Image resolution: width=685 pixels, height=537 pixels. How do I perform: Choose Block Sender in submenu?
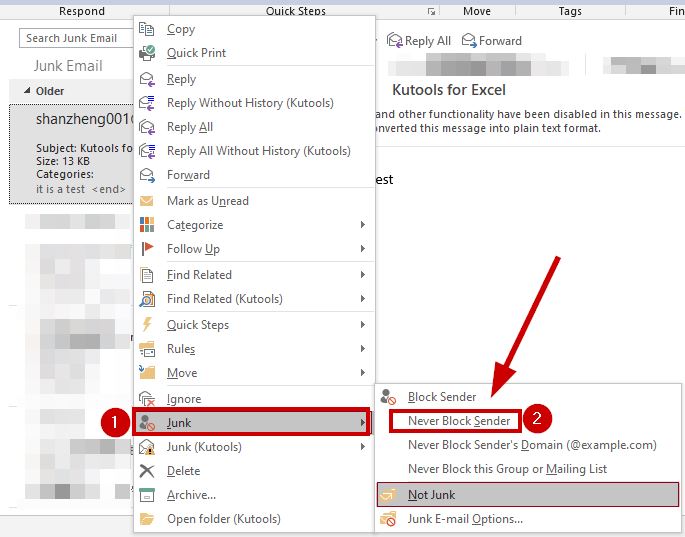click(528, 397)
